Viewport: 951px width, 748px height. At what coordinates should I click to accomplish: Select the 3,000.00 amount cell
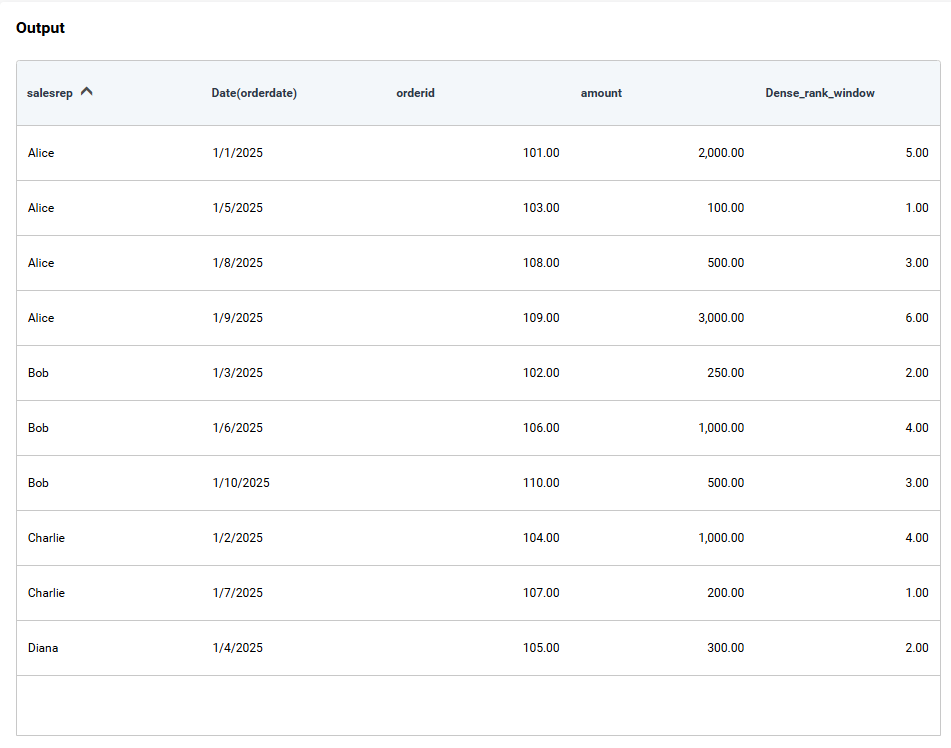pos(720,318)
